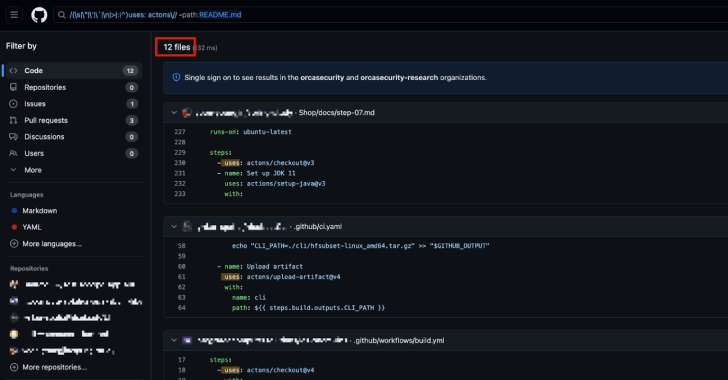The image size is (728, 380).
Task: Open .github/workflows/build.yml file link
Action: (399, 340)
